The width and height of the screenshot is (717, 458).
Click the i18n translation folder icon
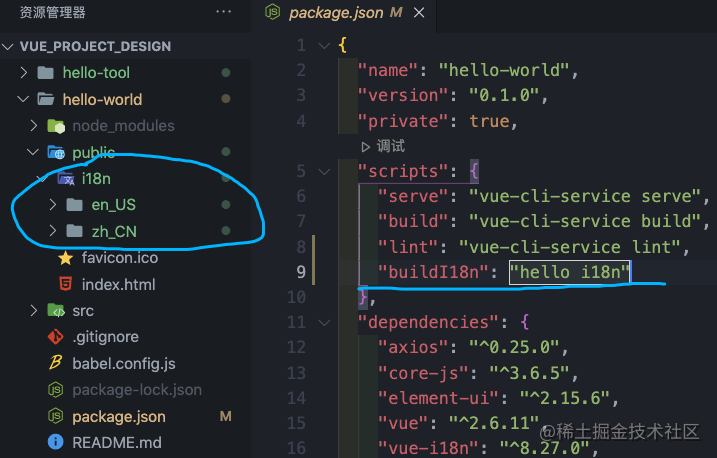click(65, 179)
